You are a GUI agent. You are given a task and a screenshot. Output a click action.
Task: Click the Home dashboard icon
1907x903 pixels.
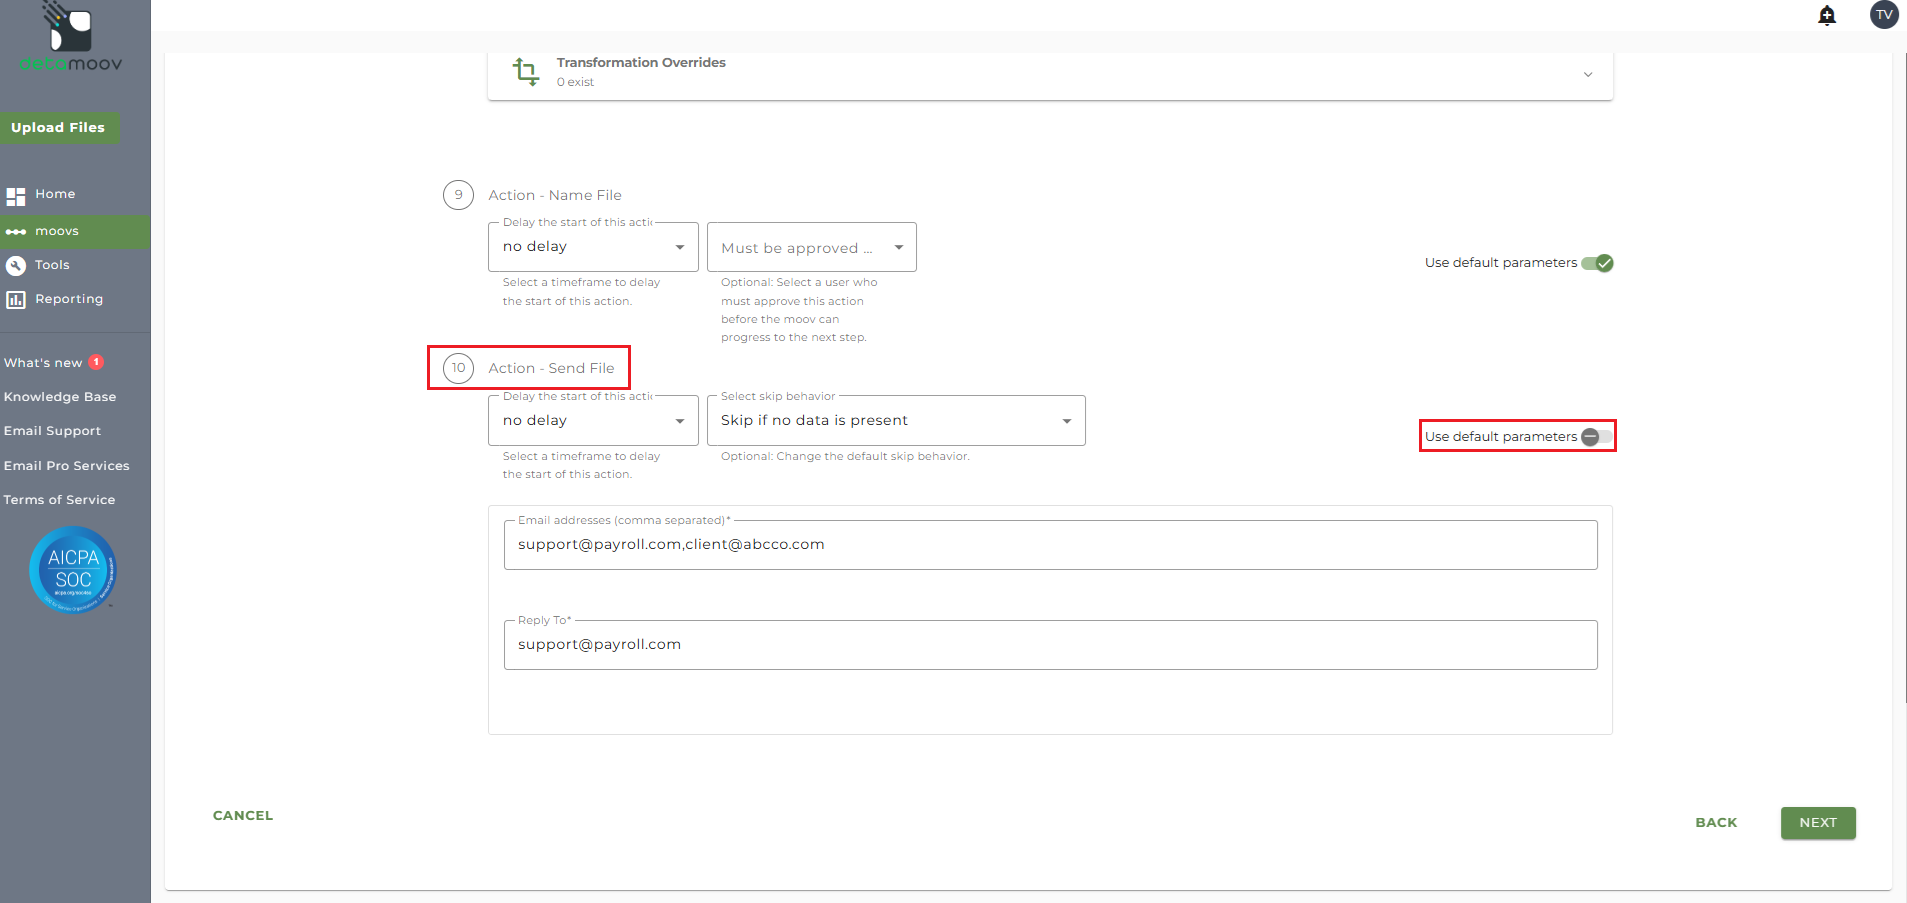[16, 196]
